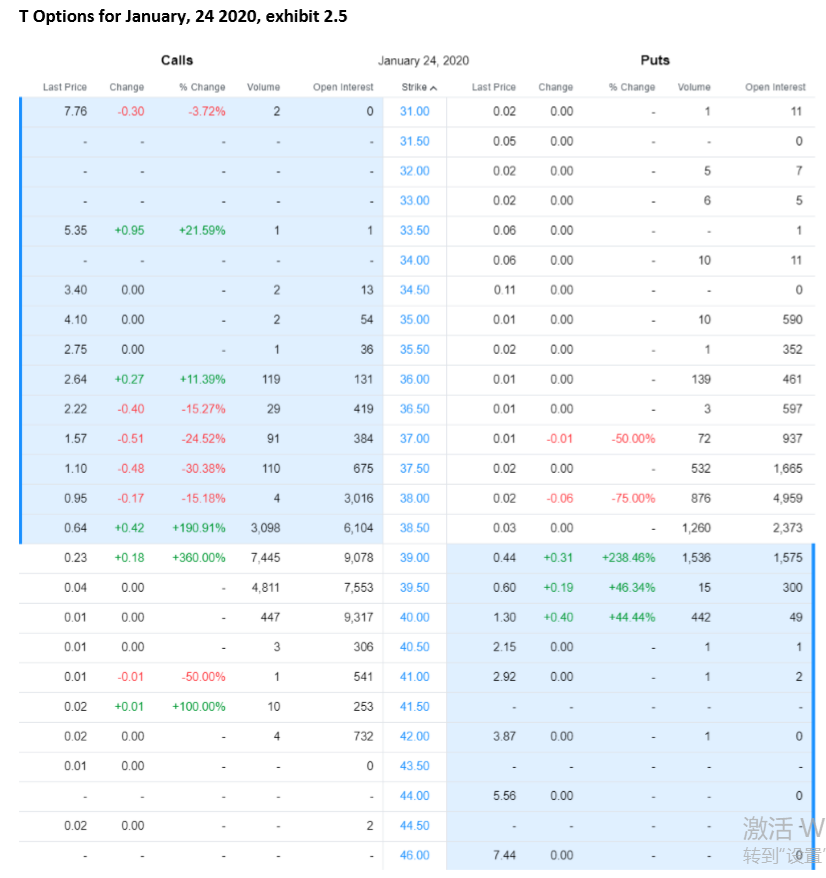Select the 38.50 strike price link
Viewport: 826px width, 878px height.
[413, 528]
